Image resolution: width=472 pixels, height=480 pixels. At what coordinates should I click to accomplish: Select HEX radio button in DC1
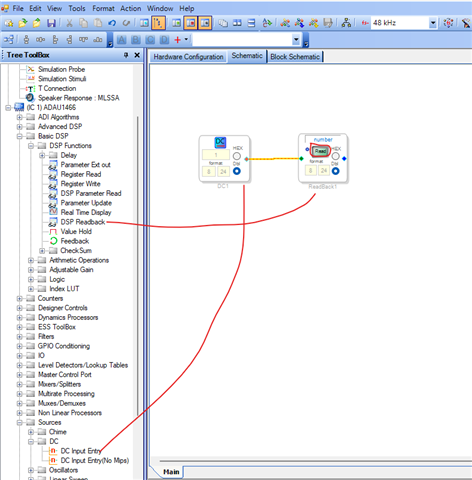coord(237,156)
